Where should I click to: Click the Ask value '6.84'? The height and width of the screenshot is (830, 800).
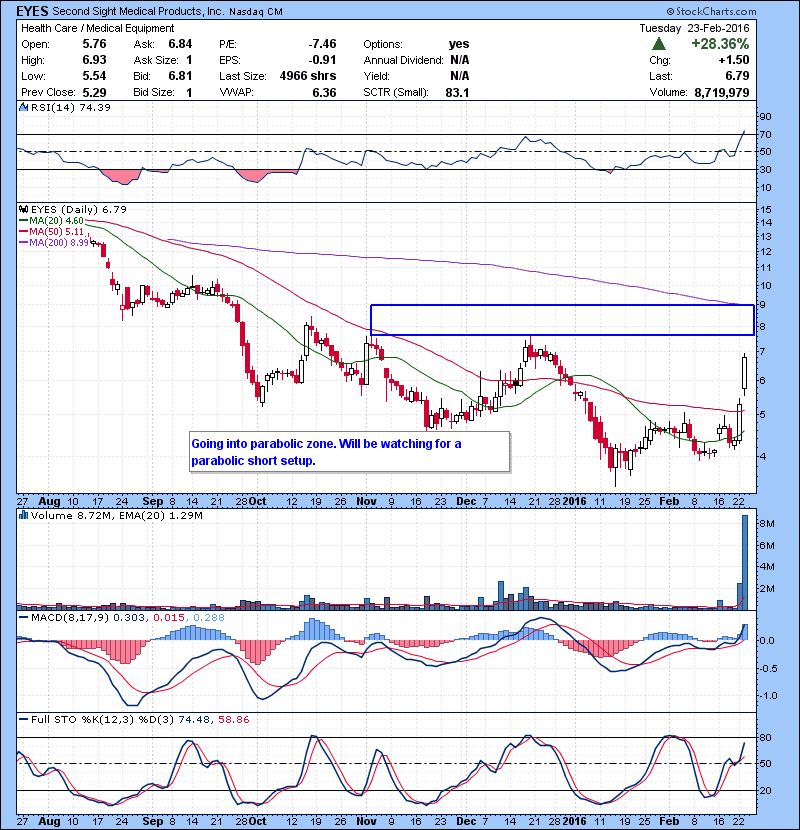(180, 44)
